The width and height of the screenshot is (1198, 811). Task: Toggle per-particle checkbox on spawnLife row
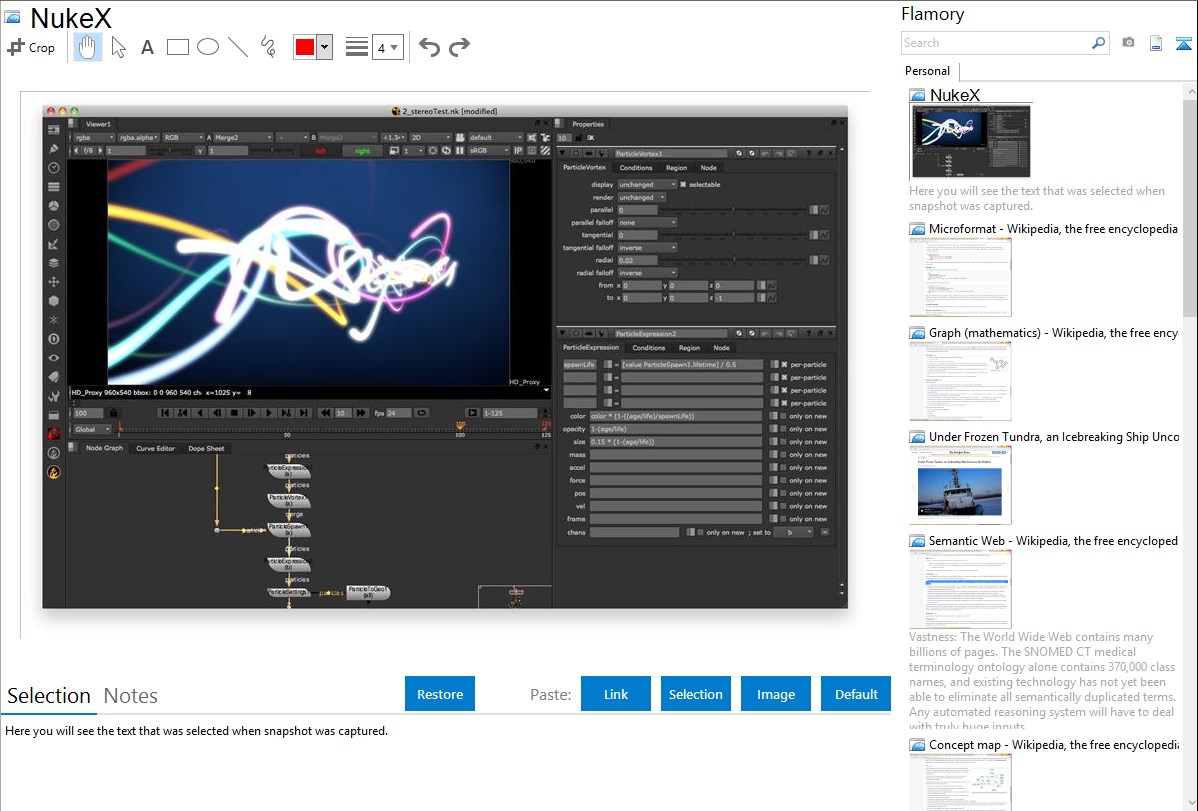tap(784, 365)
